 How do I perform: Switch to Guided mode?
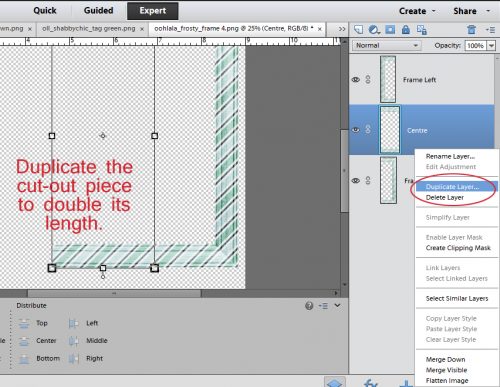(x=98, y=11)
